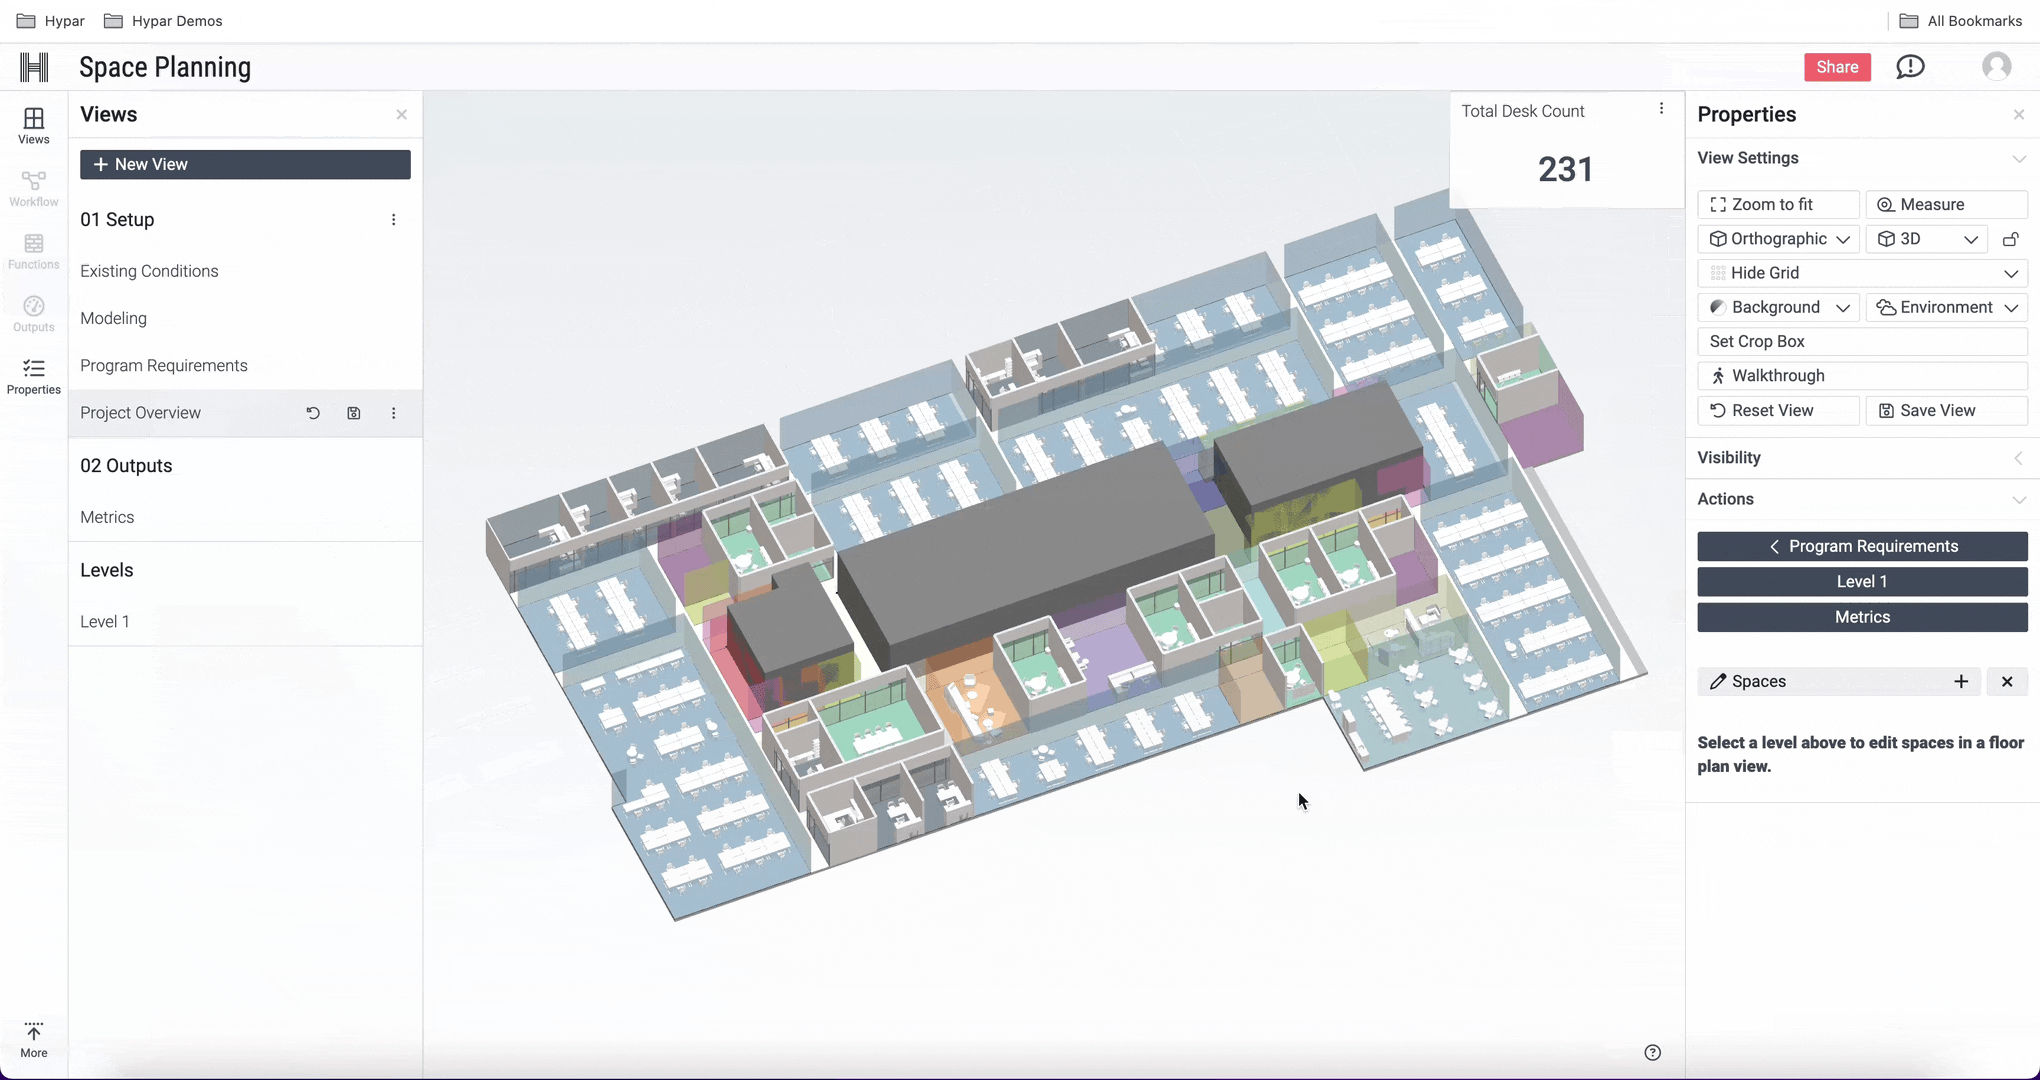Click the red Share button
2040x1080 pixels.
click(x=1837, y=67)
